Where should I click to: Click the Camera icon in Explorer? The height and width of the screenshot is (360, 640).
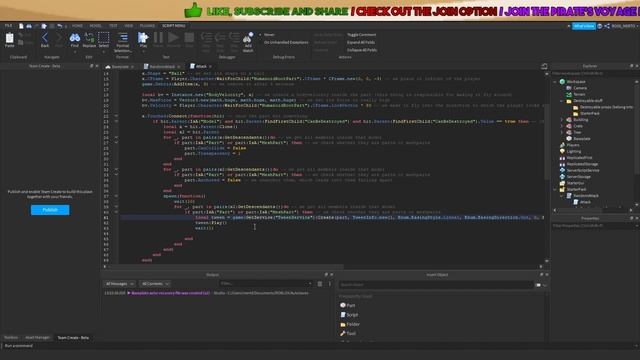click(x=569, y=88)
